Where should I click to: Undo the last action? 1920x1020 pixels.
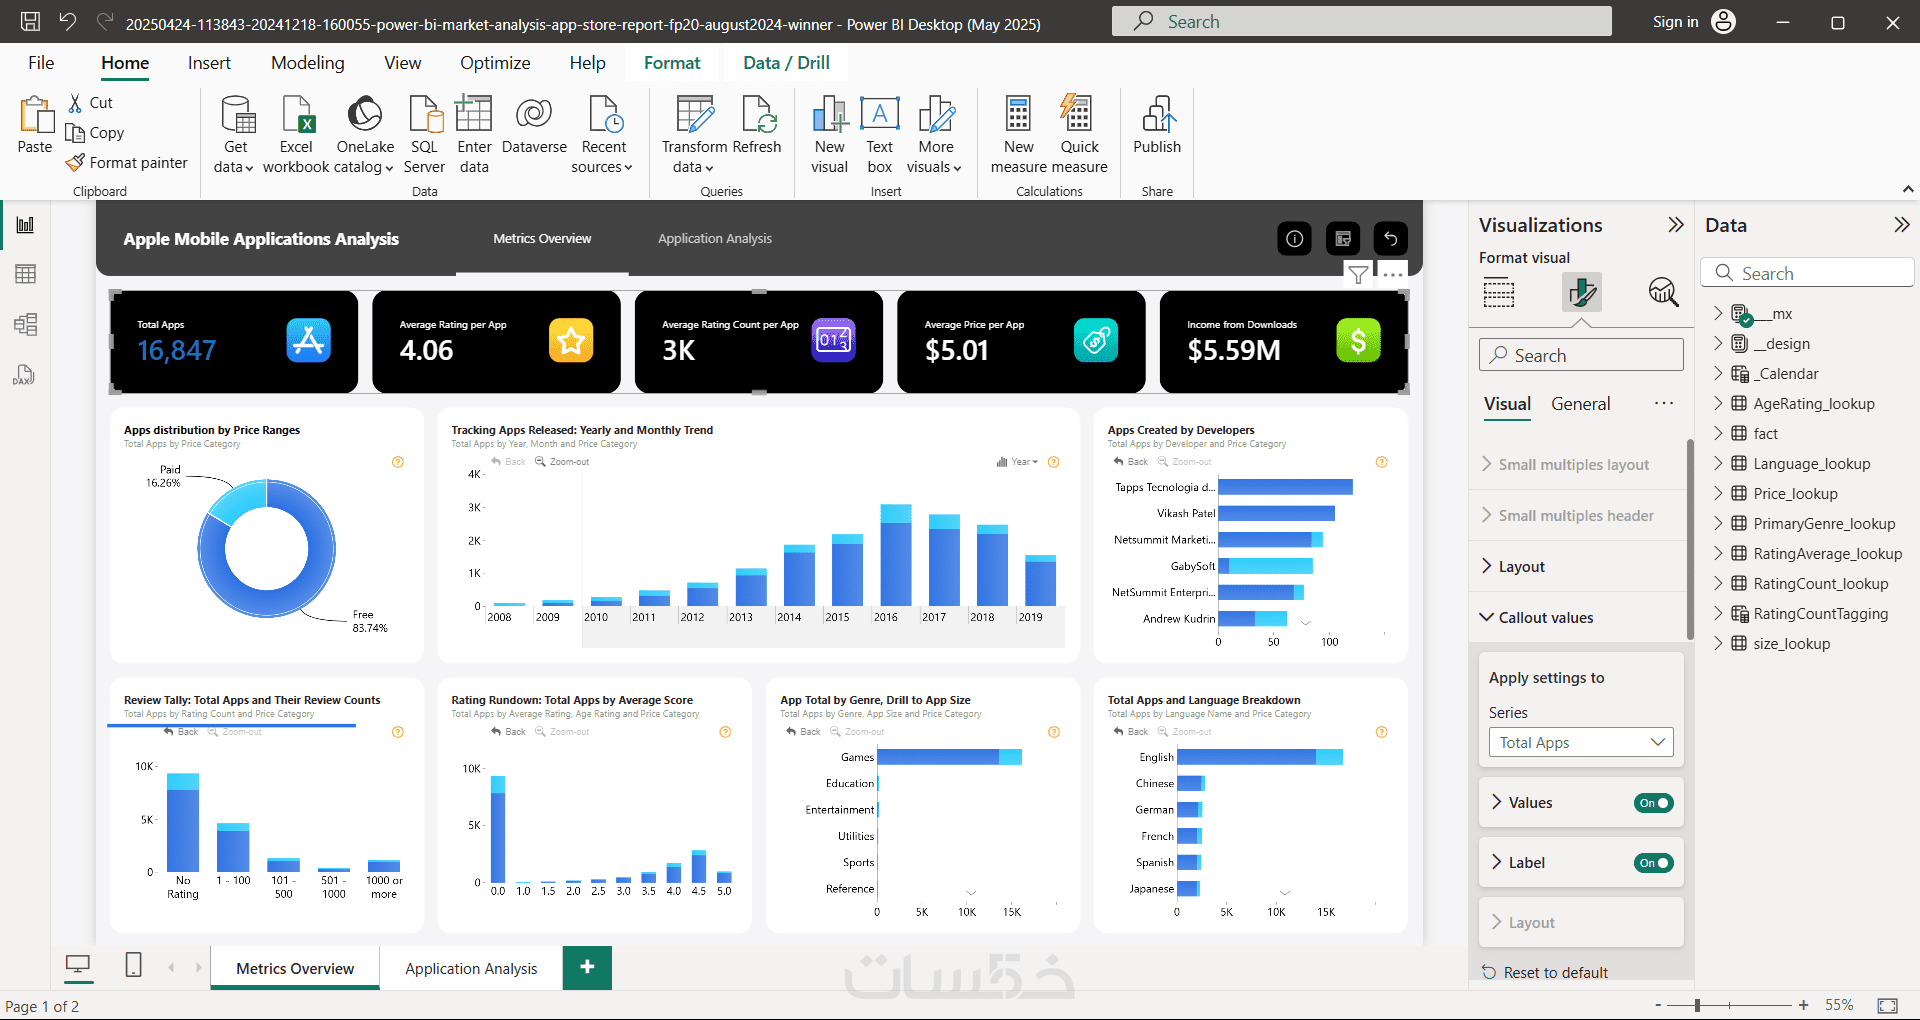coord(68,21)
